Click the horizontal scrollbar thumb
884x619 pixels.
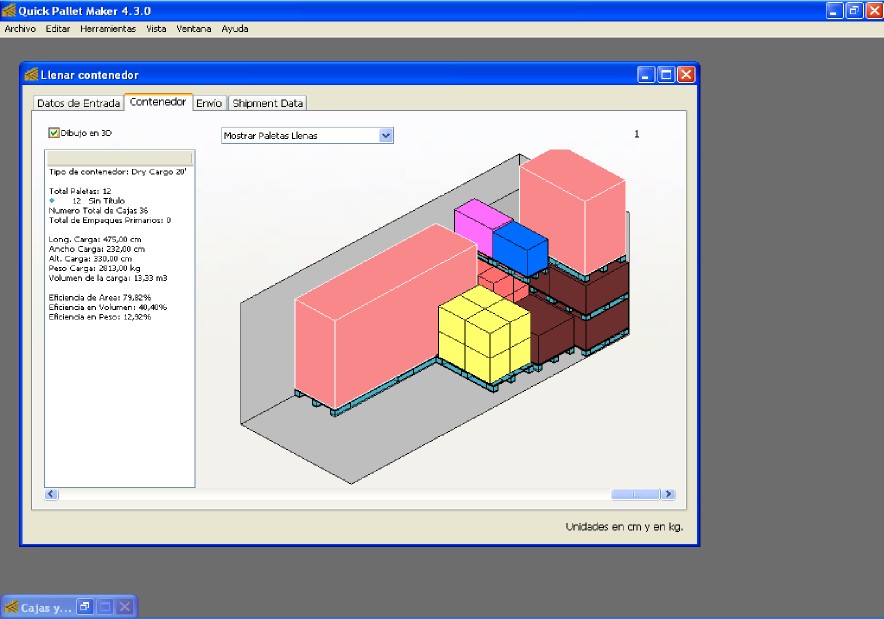[635, 494]
